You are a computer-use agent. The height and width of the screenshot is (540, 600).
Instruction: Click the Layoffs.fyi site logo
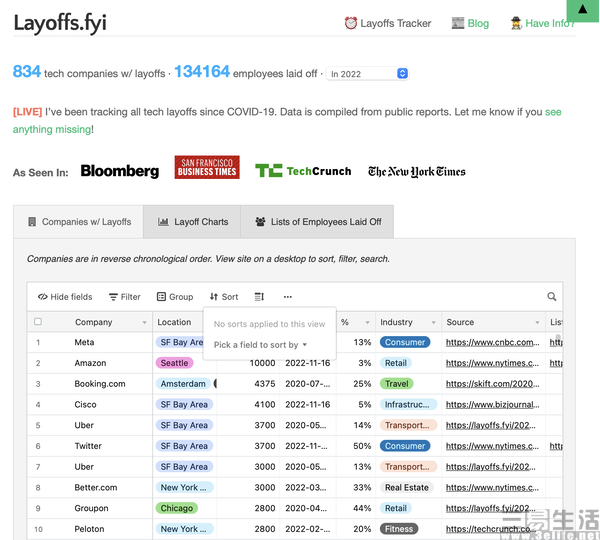60,23
